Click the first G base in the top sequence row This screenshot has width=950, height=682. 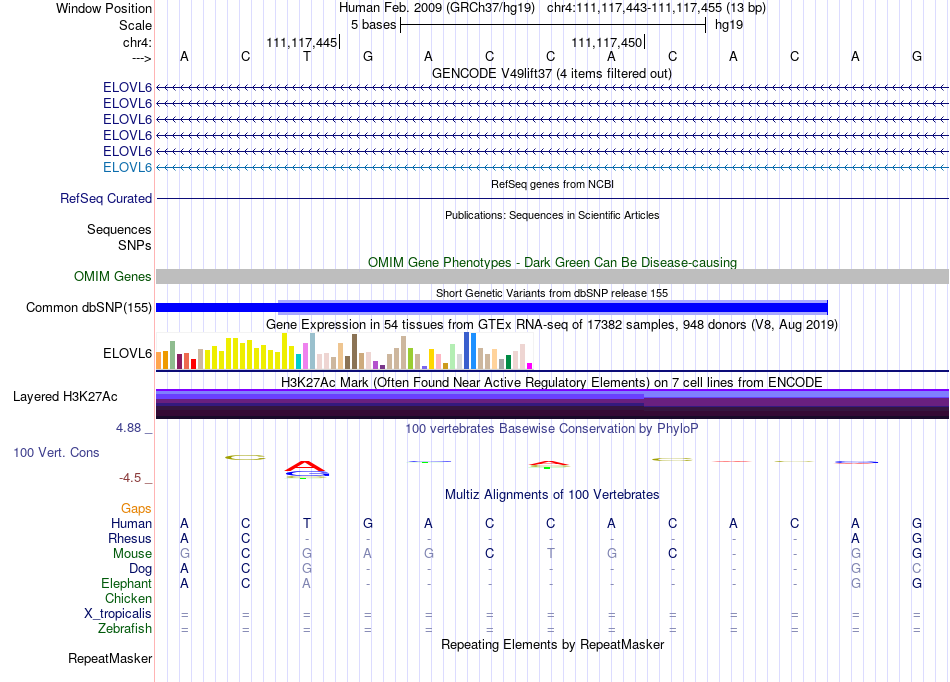[368, 56]
